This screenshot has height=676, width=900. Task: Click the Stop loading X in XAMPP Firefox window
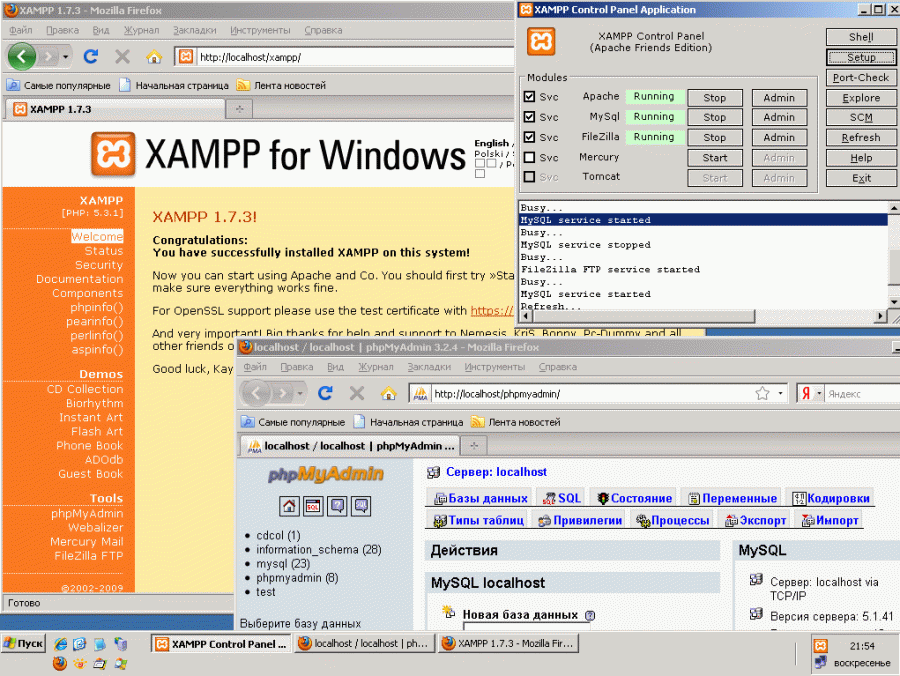point(122,56)
